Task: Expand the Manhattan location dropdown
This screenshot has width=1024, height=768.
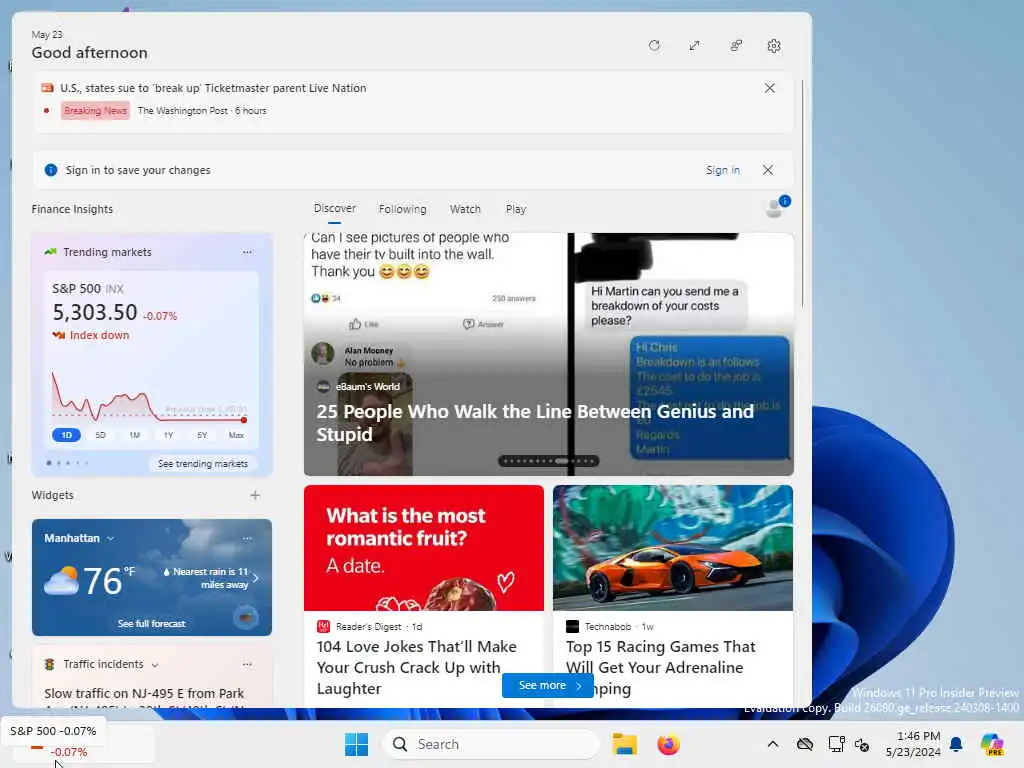Action: [x=110, y=538]
